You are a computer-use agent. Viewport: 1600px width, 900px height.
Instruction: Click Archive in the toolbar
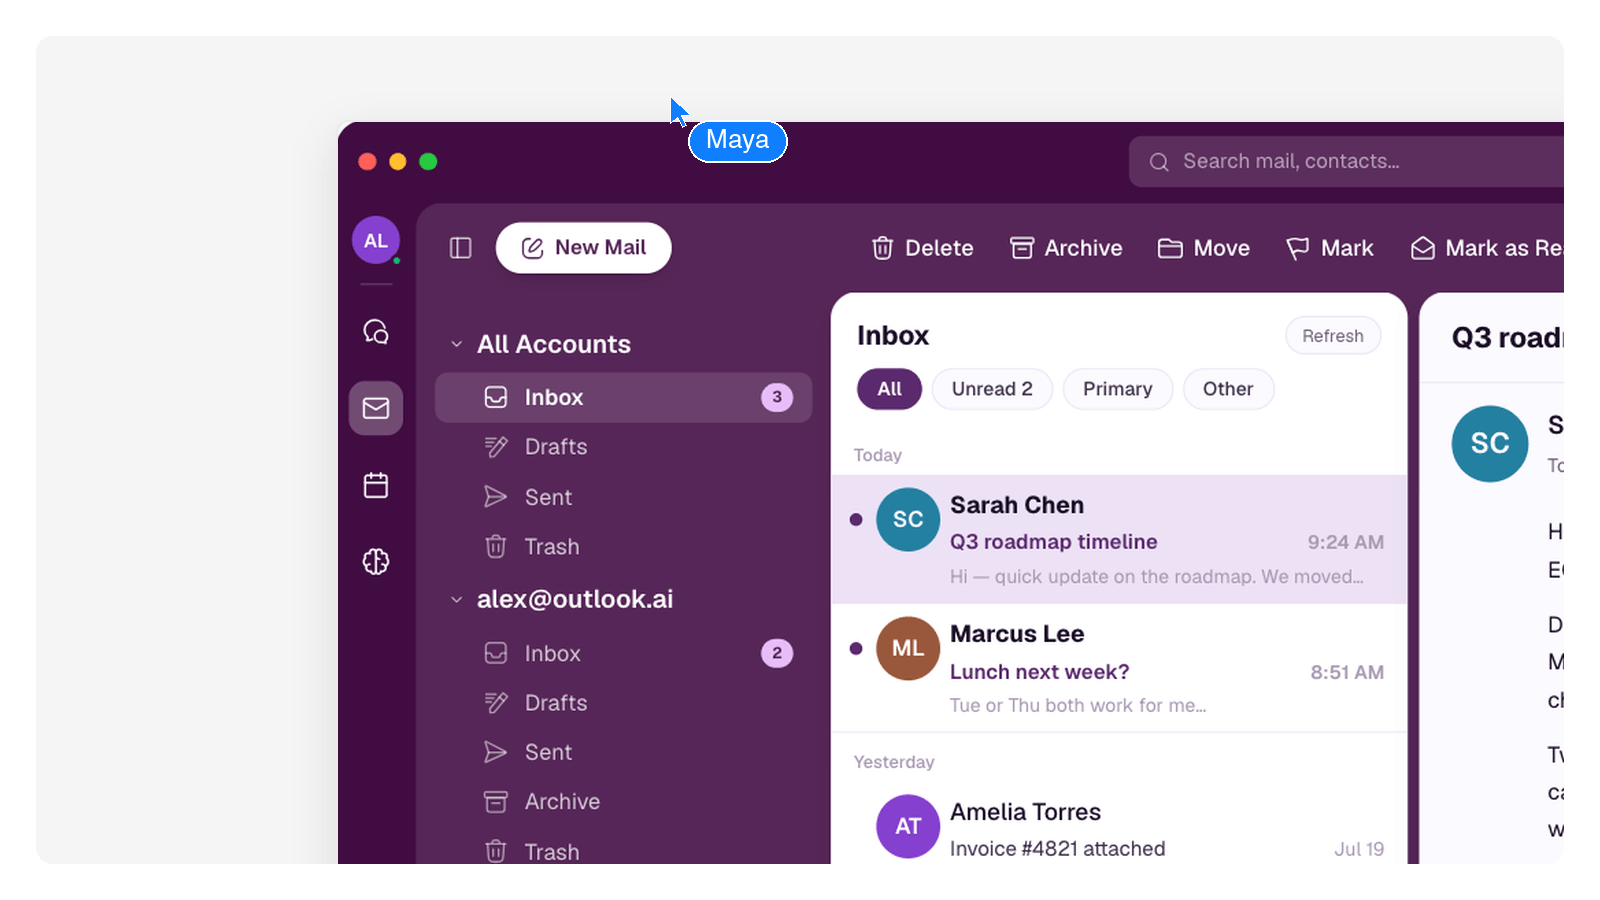click(x=1066, y=248)
